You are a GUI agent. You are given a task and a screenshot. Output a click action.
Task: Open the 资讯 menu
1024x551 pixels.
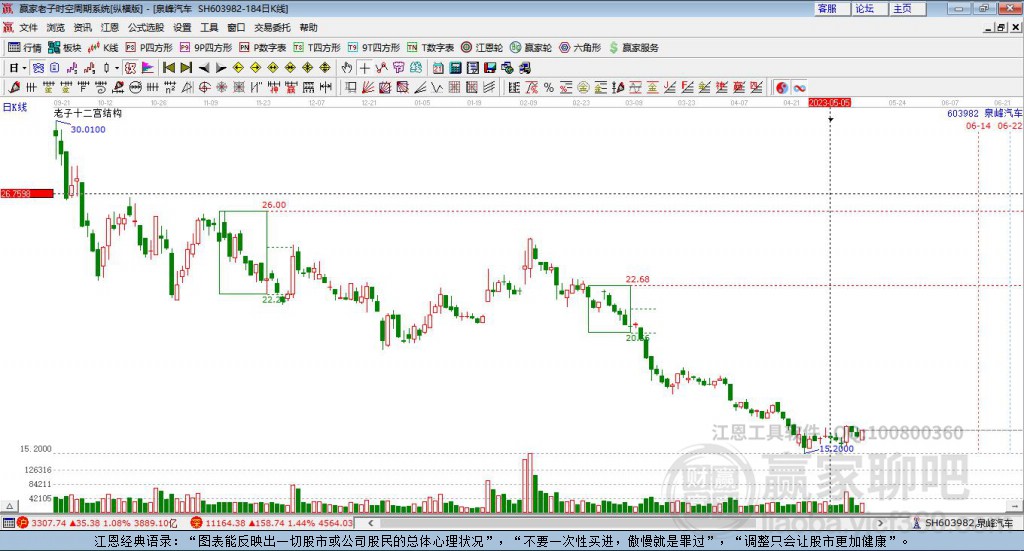(82, 27)
